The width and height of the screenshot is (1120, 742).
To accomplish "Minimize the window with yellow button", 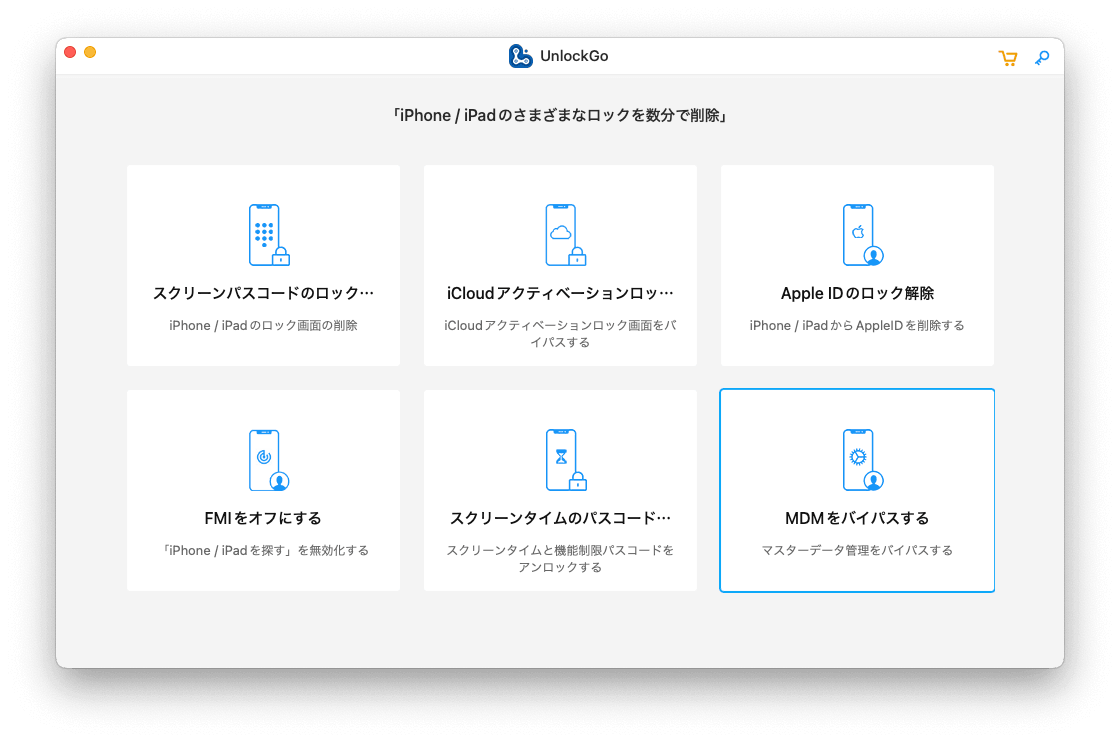I will pos(90,52).
